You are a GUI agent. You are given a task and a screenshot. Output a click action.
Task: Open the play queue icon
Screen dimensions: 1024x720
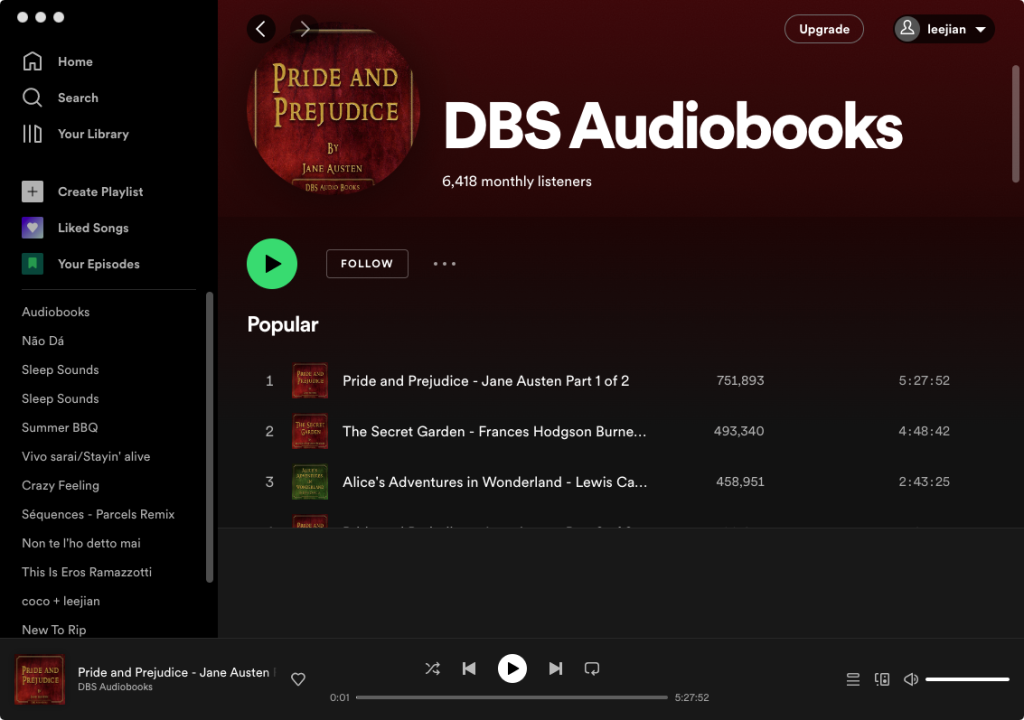pyautogui.click(x=853, y=680)
